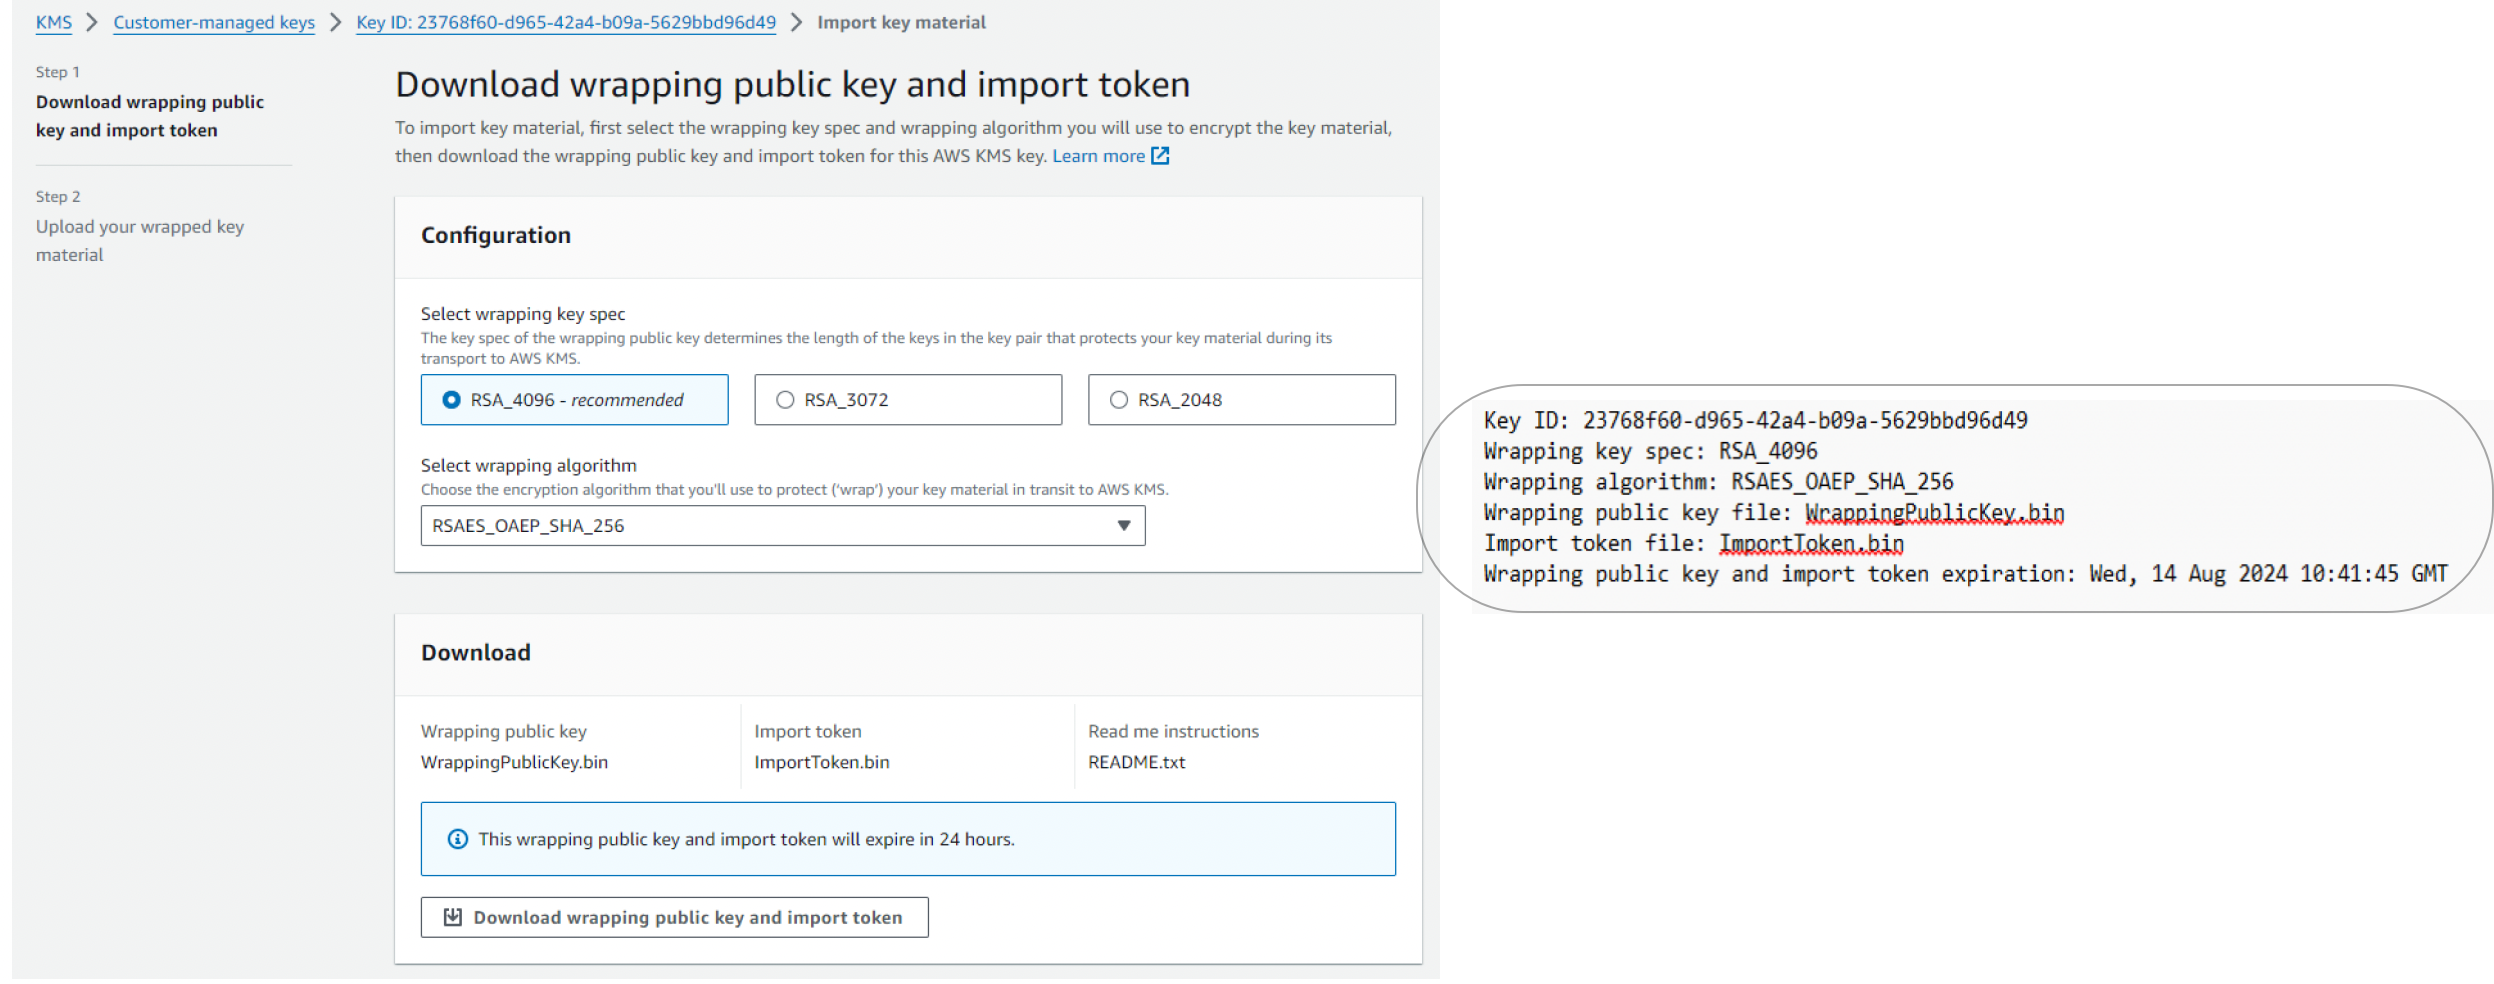This screenshot has height=984, width=2494.
Task: Click 'Wrapping key spec: RSA_4096' in README text
Action: tap(1650, 452)
